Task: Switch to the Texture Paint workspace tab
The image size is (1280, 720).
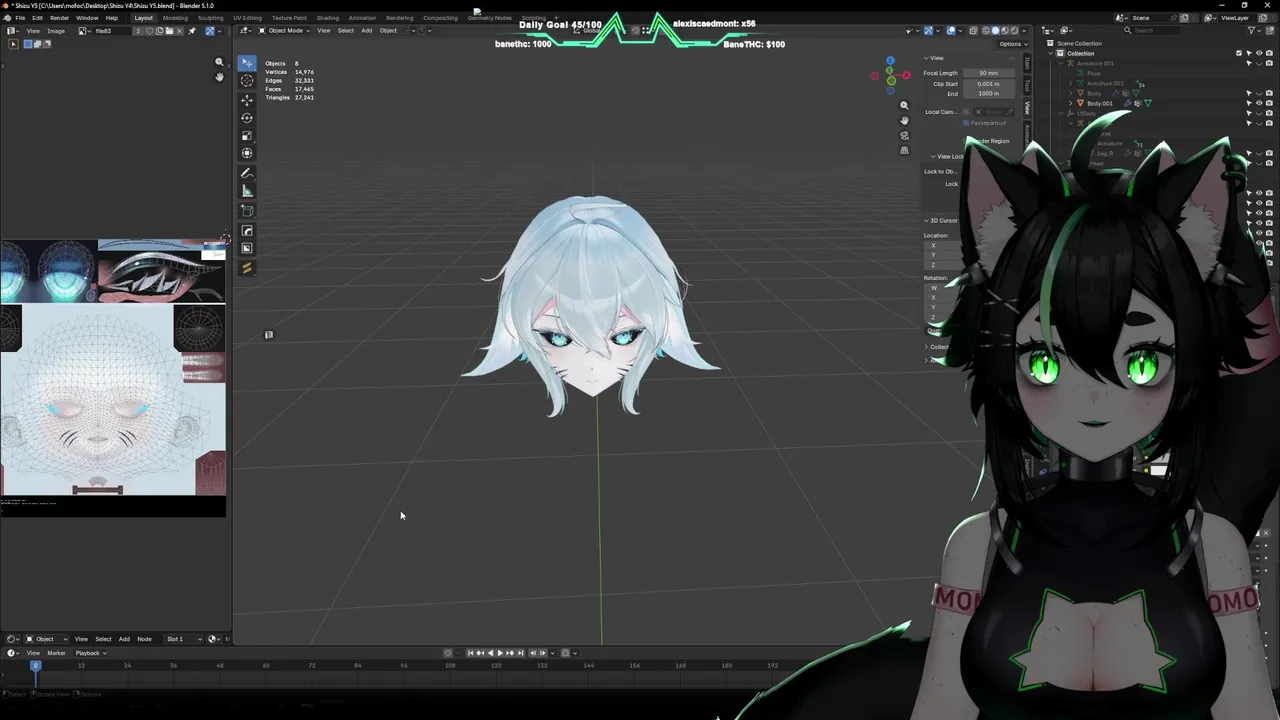Action: click(289, 18)
